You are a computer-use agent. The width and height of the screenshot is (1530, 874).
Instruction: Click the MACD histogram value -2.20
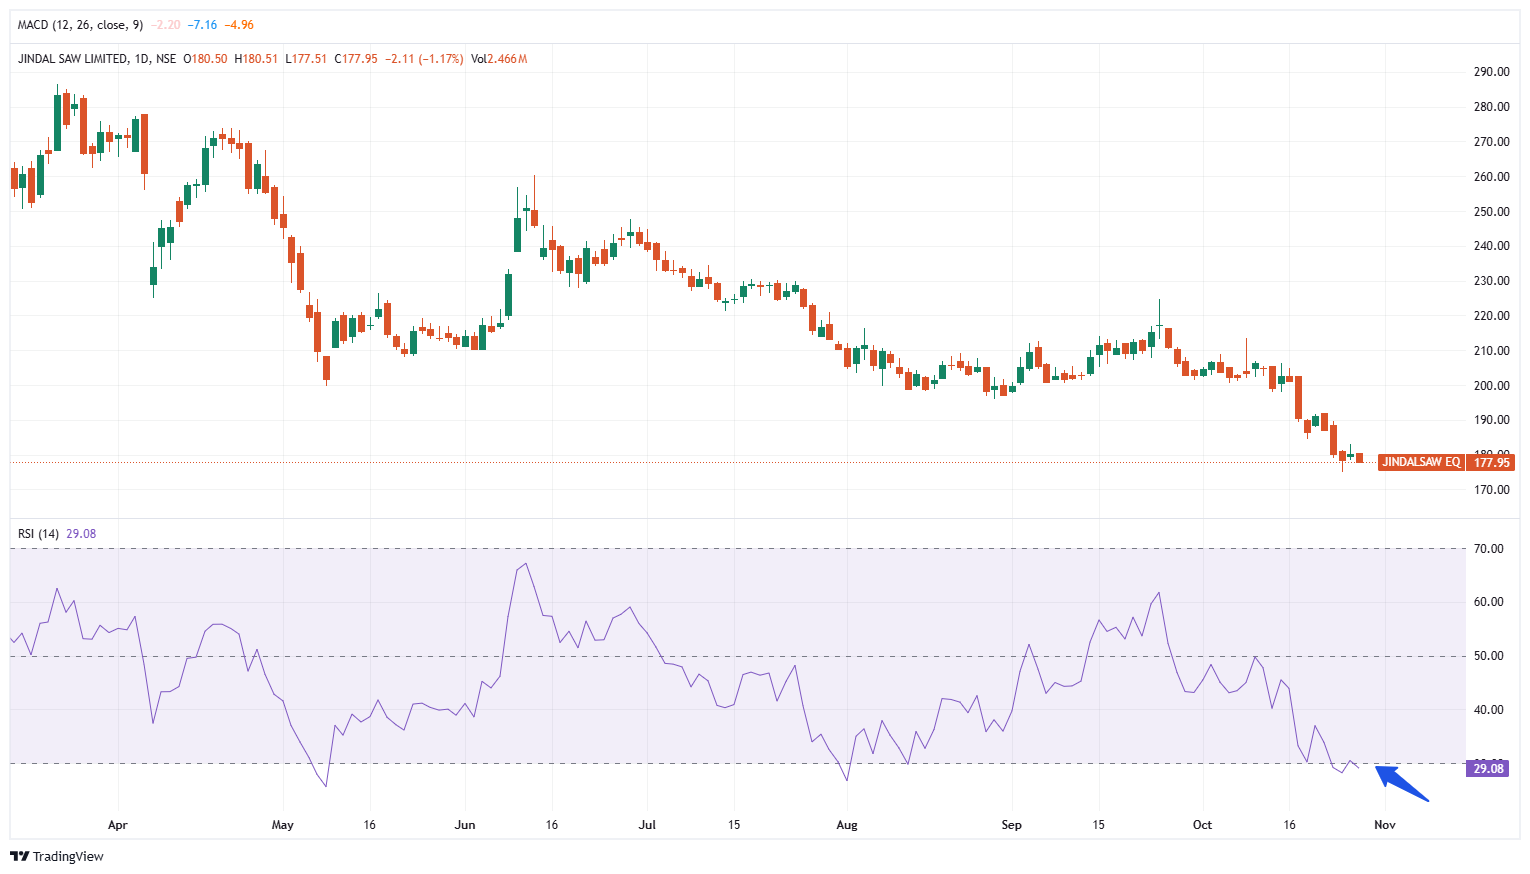[165, 25]
